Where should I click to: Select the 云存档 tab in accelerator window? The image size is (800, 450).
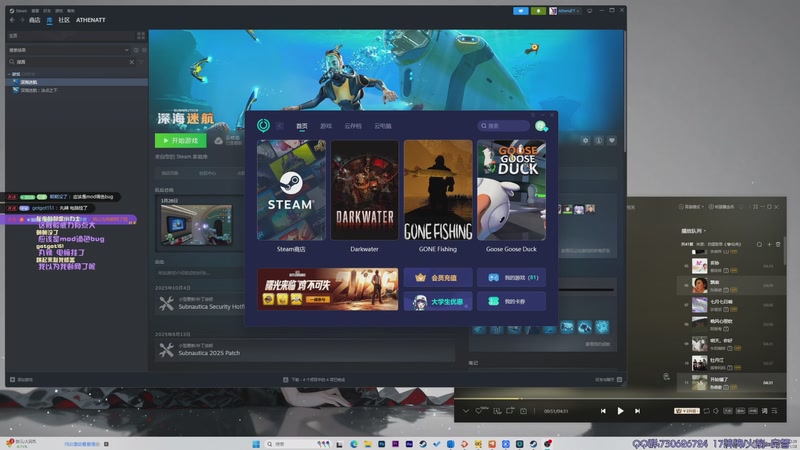[x=353, y=126]
